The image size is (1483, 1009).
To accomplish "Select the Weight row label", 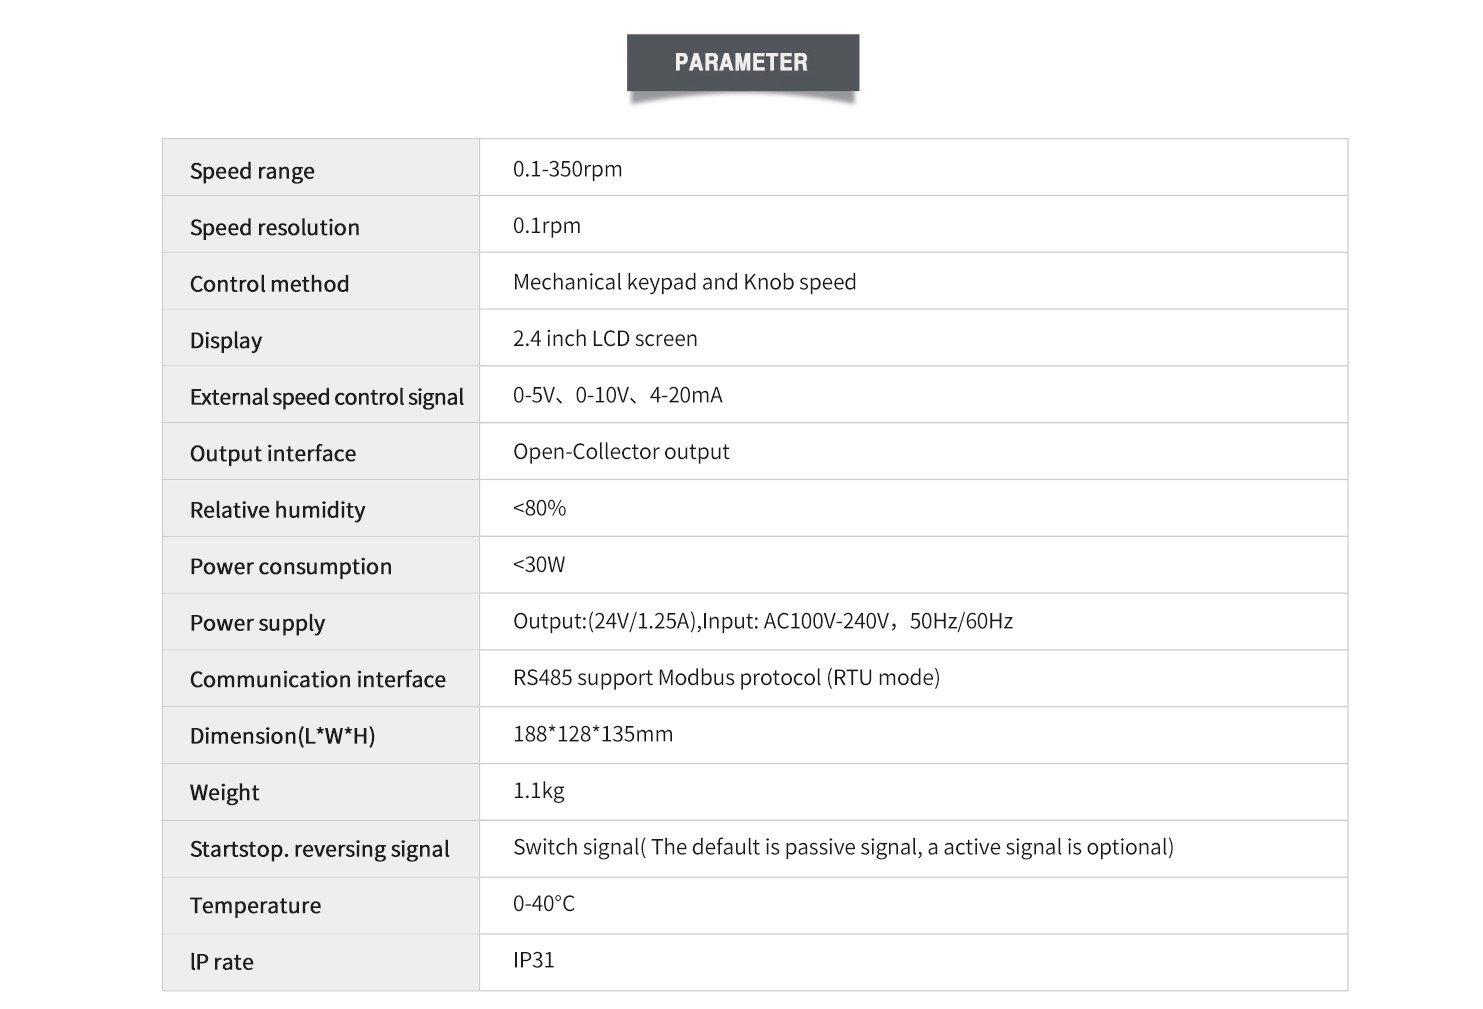I will (224, 793).
